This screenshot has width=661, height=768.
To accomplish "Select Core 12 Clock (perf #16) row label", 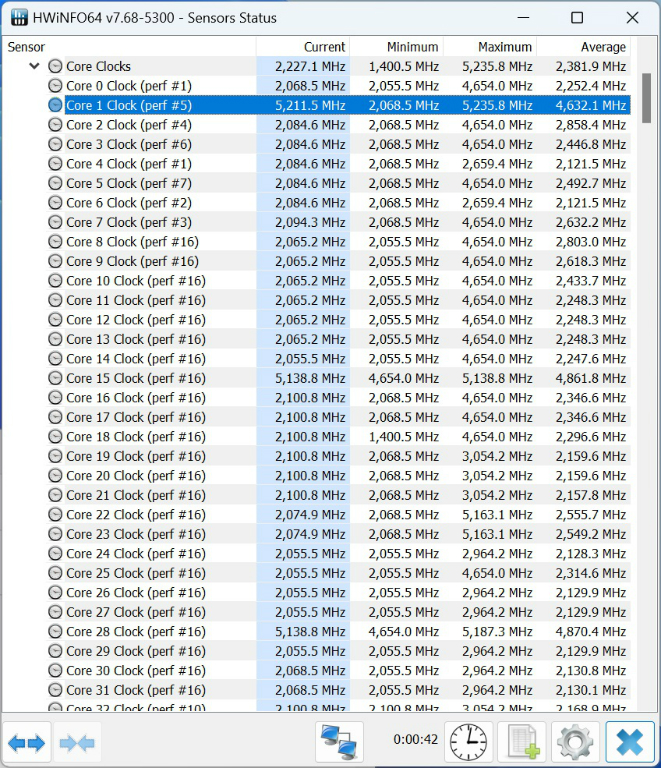I will point(136,319).
